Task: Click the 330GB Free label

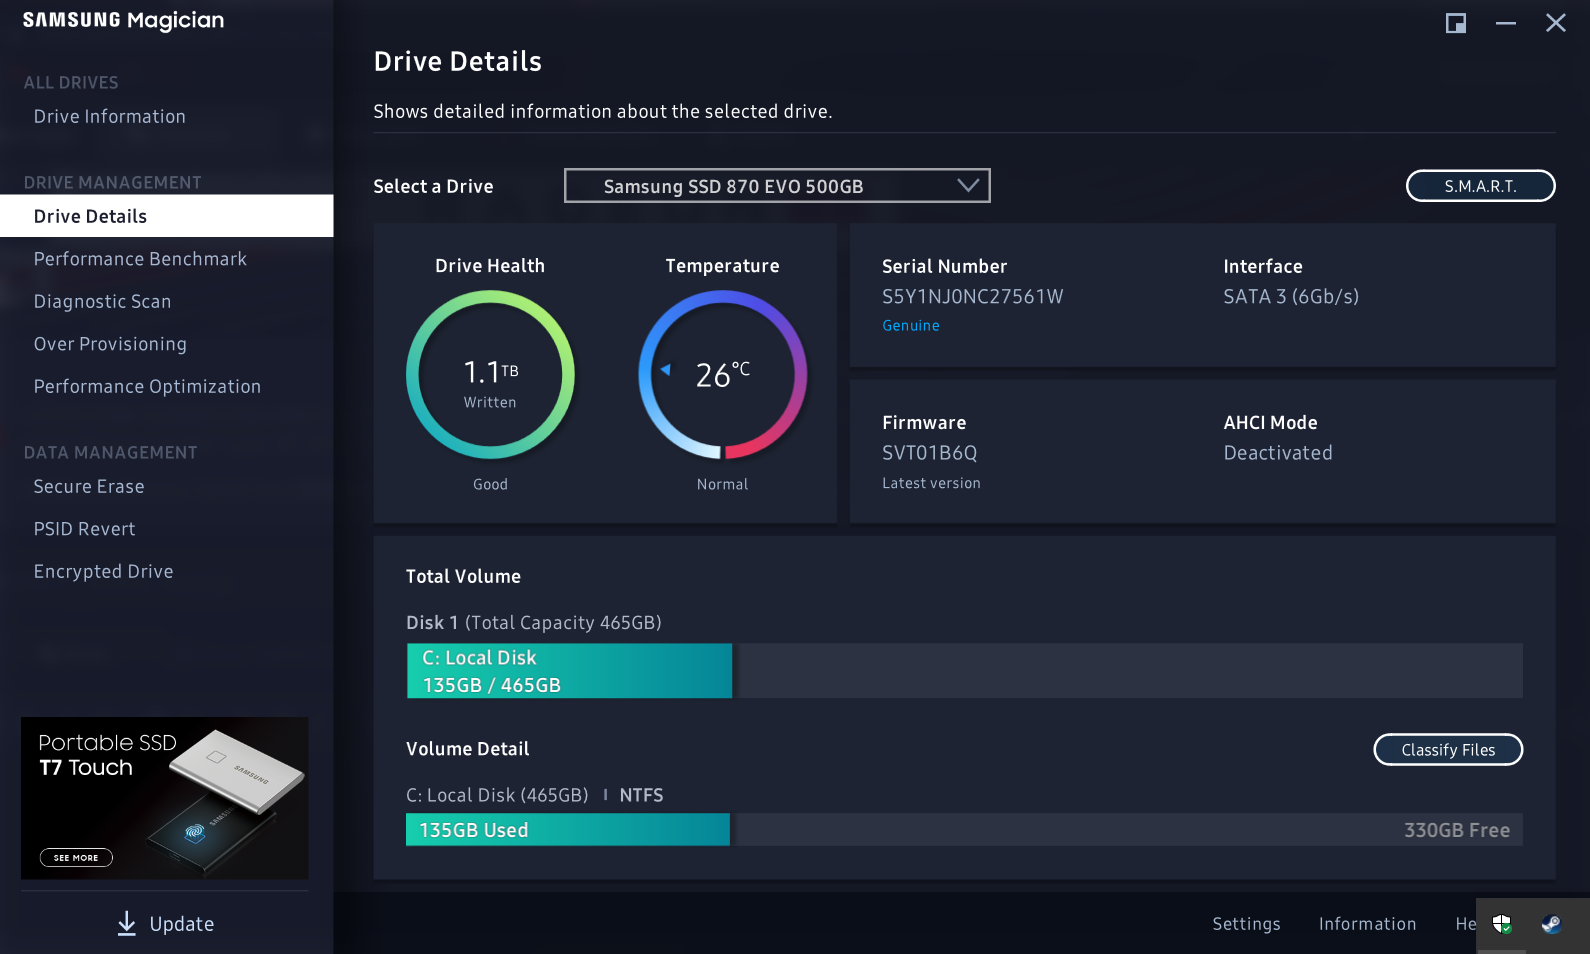Action: click(1457, 830)
